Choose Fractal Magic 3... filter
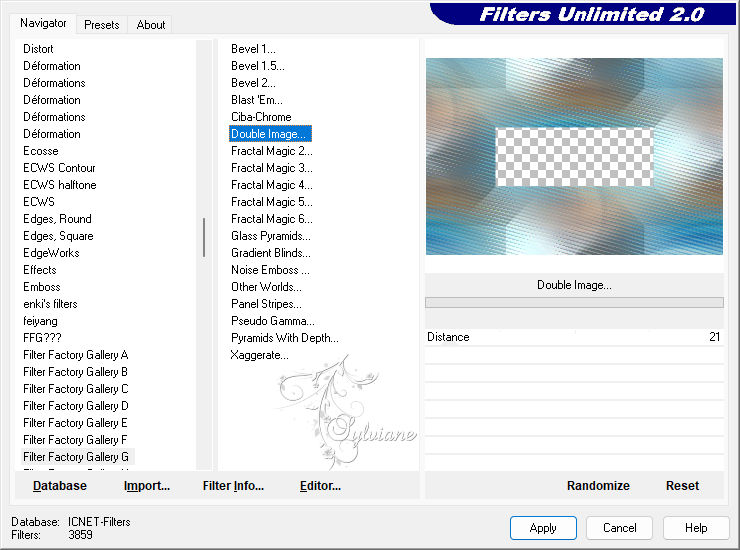The image size is (740, 550). coord(271,168)
